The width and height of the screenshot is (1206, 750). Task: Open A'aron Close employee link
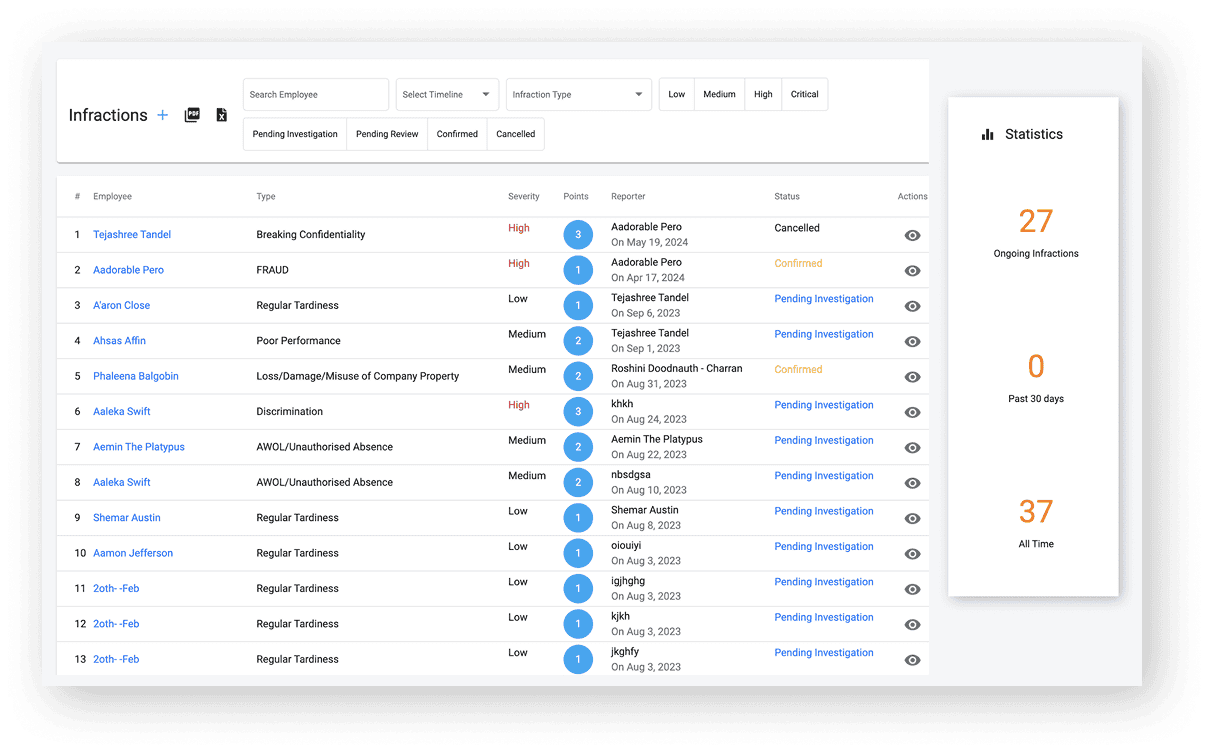(x=121, y=306)
